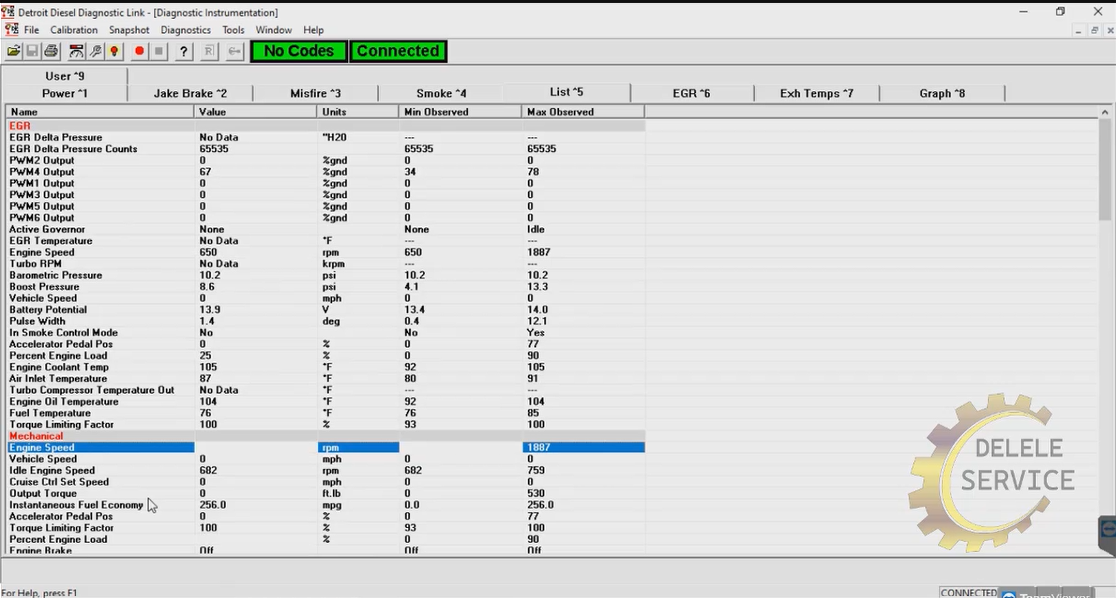The width and height of the screenshot is (1116, 598).
Task: Open the Calibration menu
Action: tap(73, 30)
